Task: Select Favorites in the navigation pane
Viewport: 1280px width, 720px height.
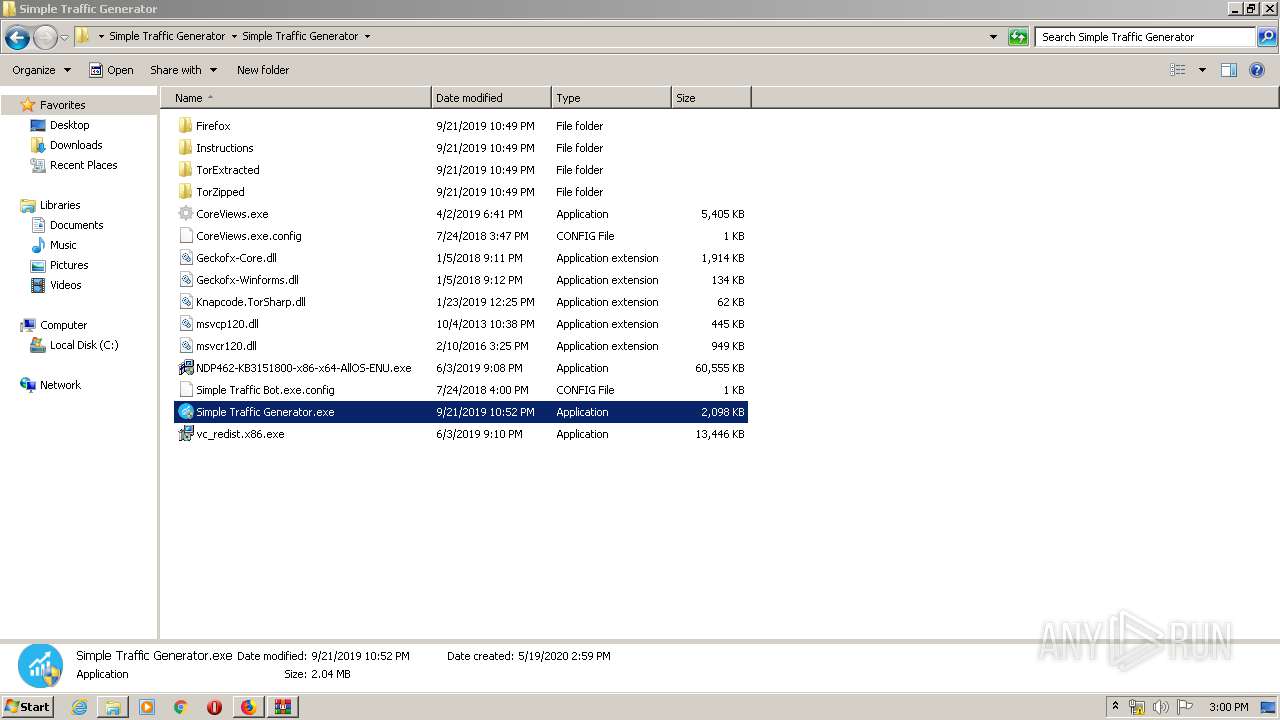Action: pyautogui.click(x=62, y=105)
